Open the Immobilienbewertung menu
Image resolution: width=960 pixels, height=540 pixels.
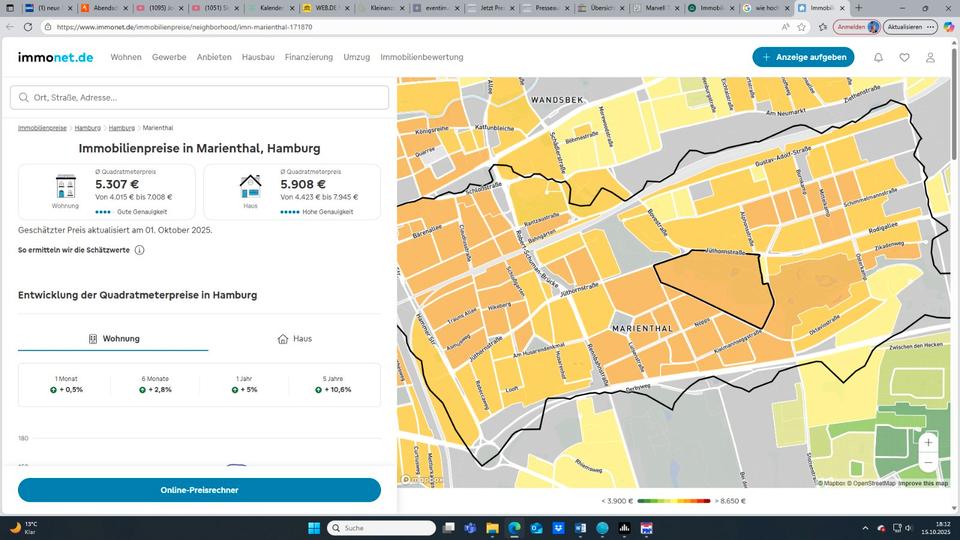421,57
